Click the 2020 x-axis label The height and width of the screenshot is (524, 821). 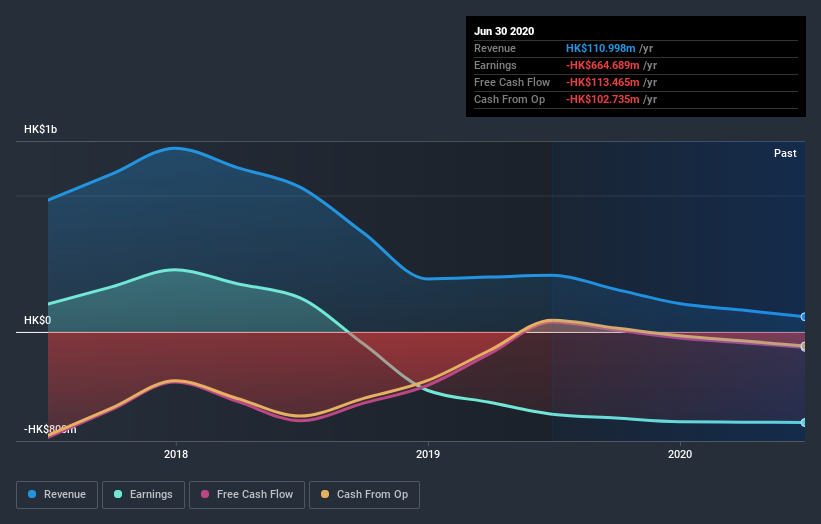coord(680,454)
